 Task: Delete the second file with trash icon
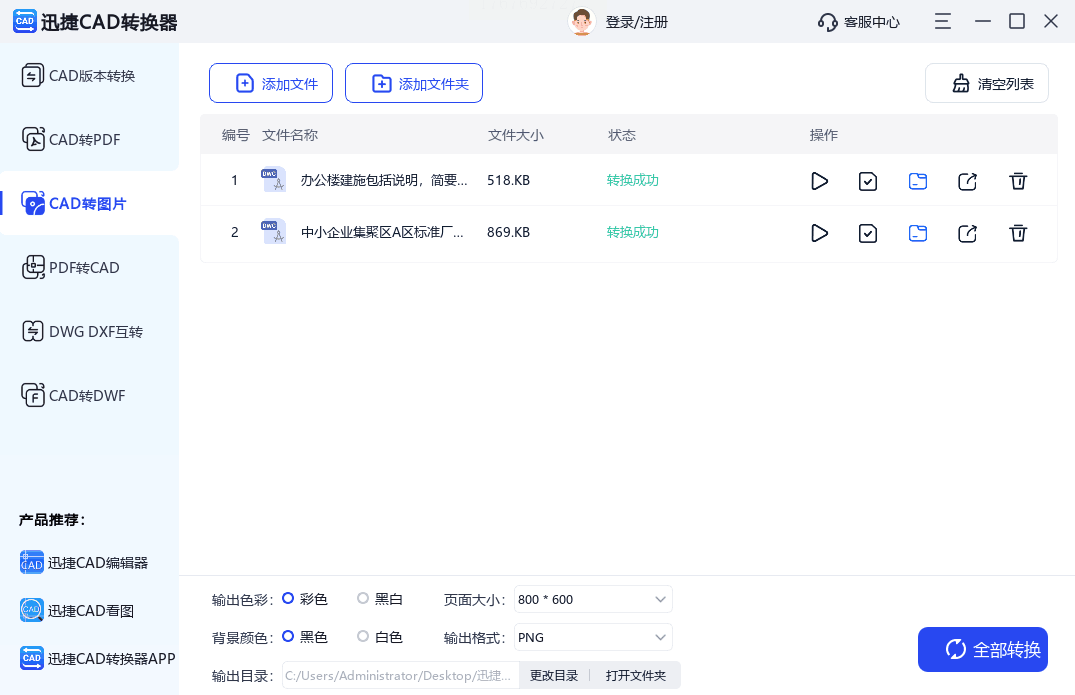[x=1018, y=233]
